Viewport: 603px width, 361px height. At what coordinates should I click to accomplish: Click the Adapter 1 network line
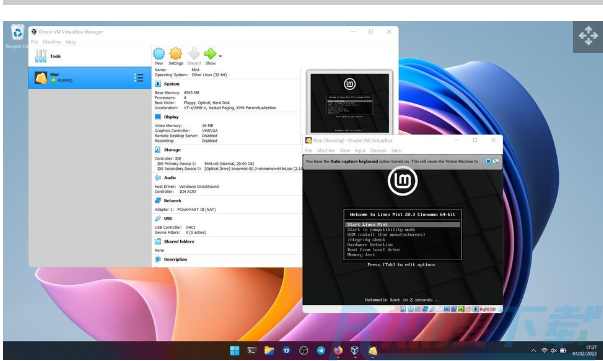click(x=185, y=210)
